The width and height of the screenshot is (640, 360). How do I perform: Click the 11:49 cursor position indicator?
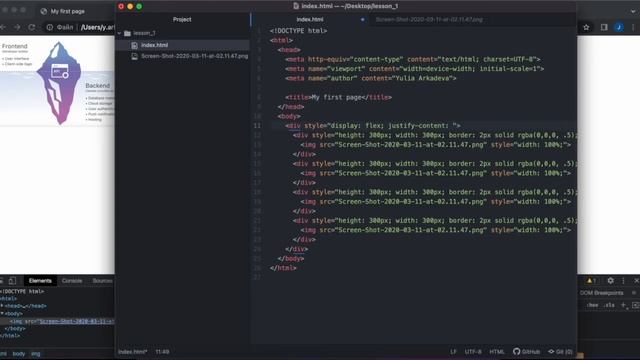[162, 351]
